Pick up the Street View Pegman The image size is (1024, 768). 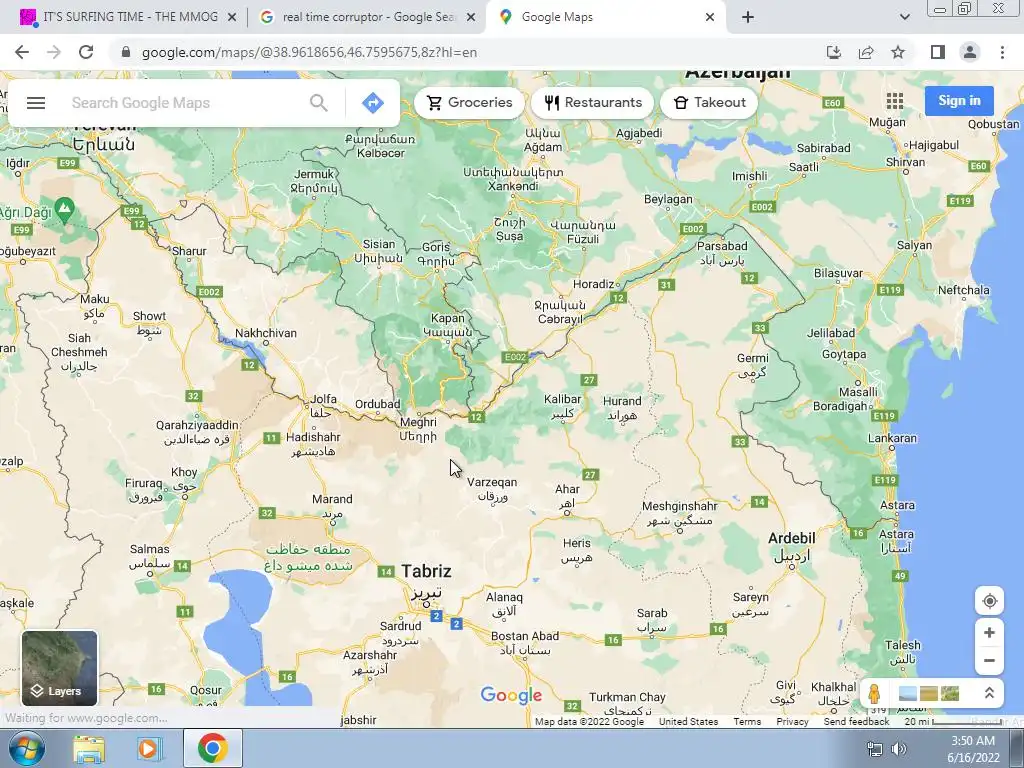pyautogui.click(x=874, y=694)
